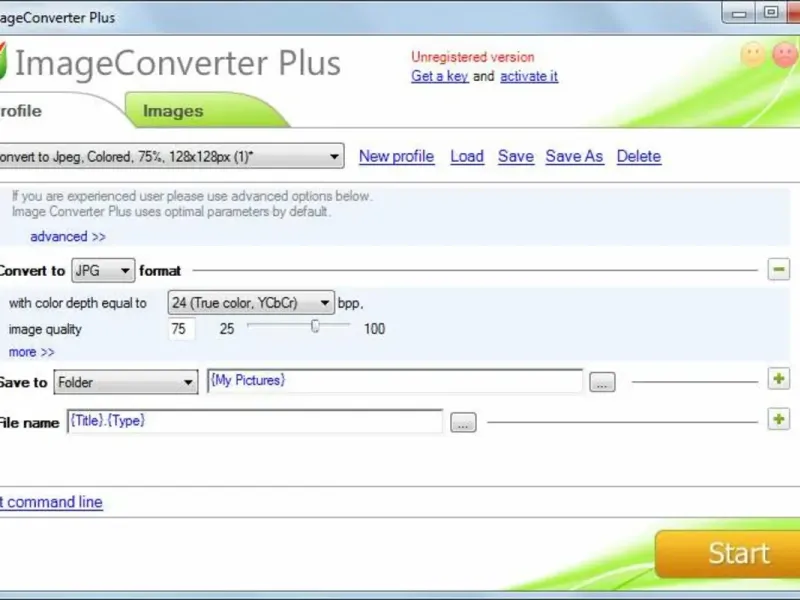Image resolution: width=800 pixels, height=600 pixels.
Task: Maximize the ImageConverter Plus window
Action: click(x=771, y=12)
